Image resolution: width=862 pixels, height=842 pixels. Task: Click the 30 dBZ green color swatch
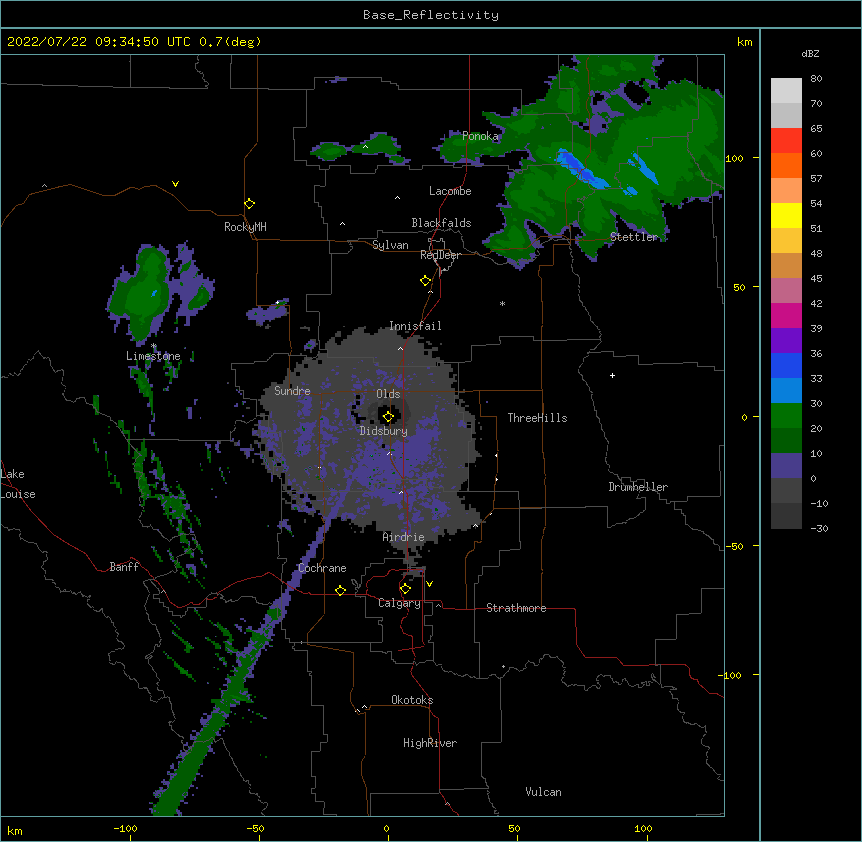click(x=786, y=416)
